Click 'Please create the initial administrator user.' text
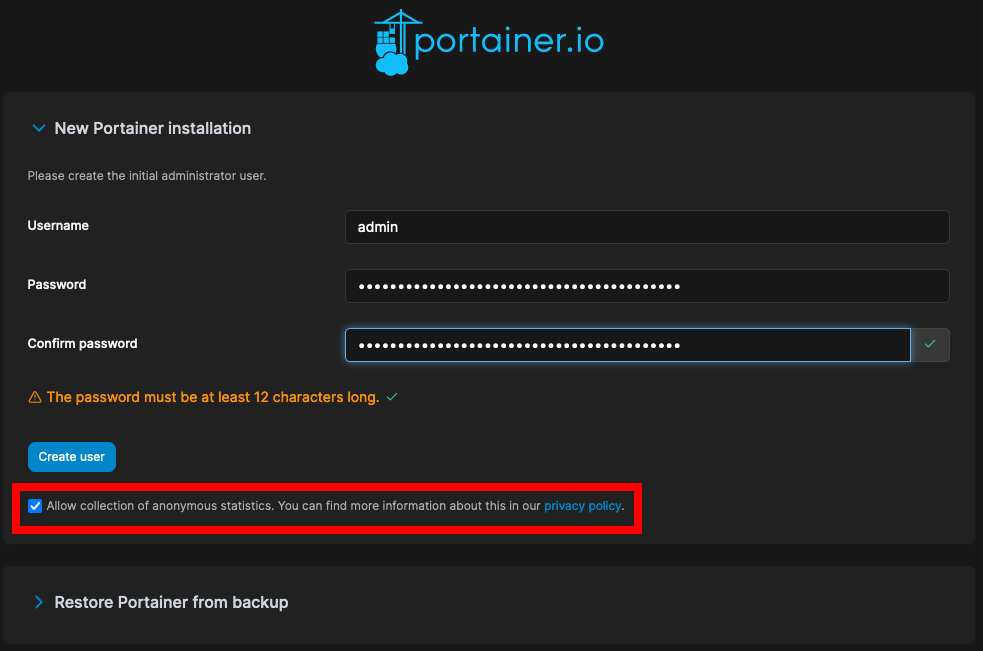The image size is (983, 651). (x=147, y=176)
